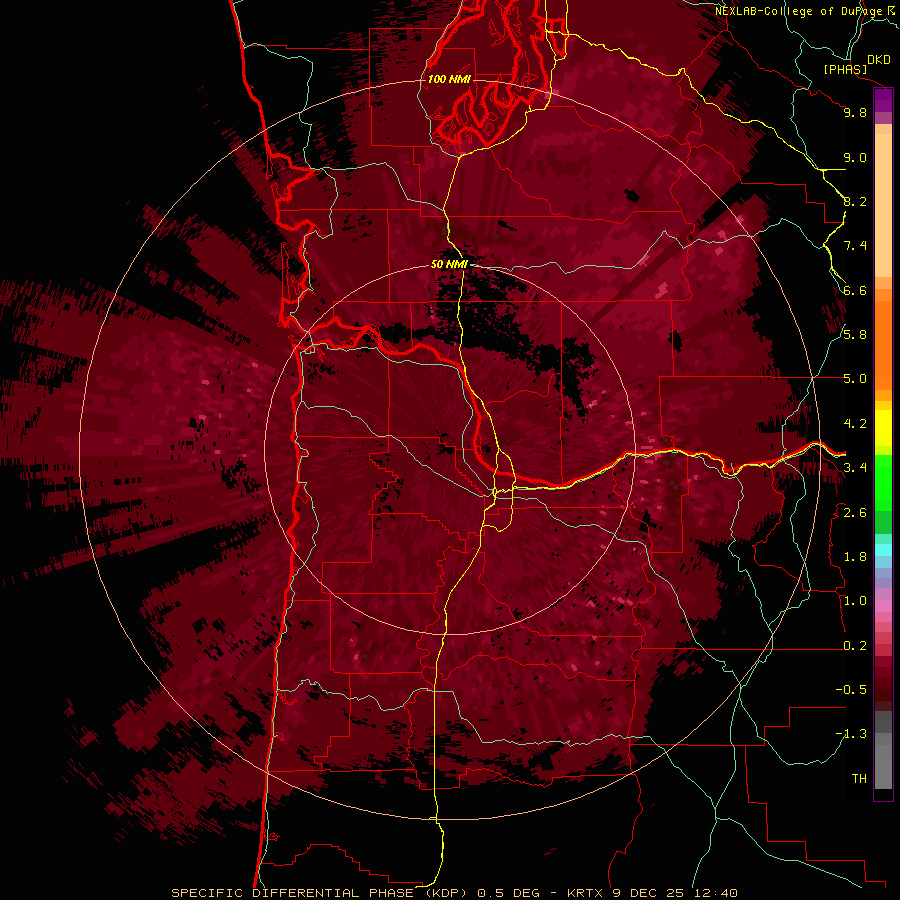Click the -0.5 legend value
This screenshot has width=900, height=900.
click(x=851, y=690)
